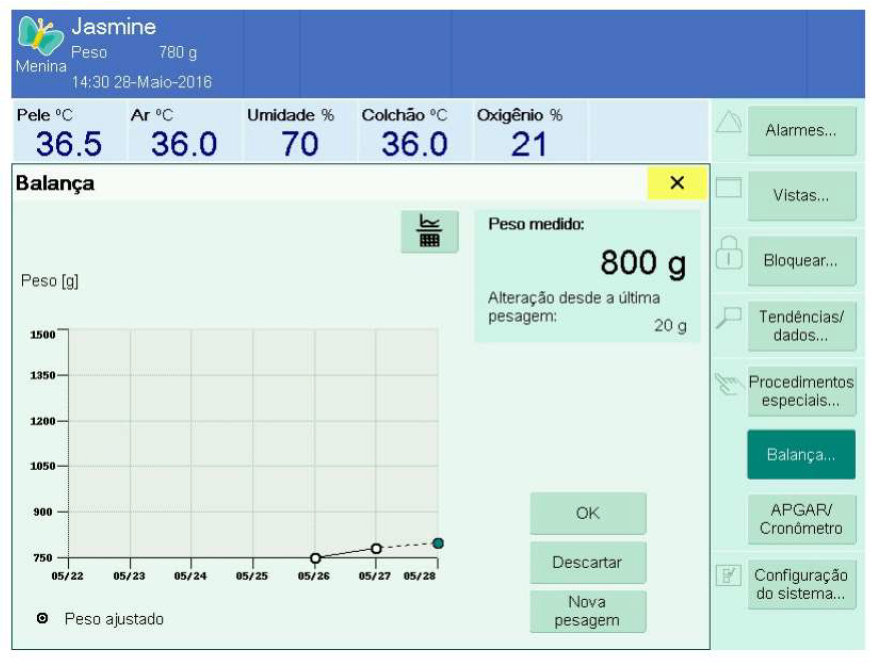
Task: Select the 05/26 weight data point
Action: point(316,558)
